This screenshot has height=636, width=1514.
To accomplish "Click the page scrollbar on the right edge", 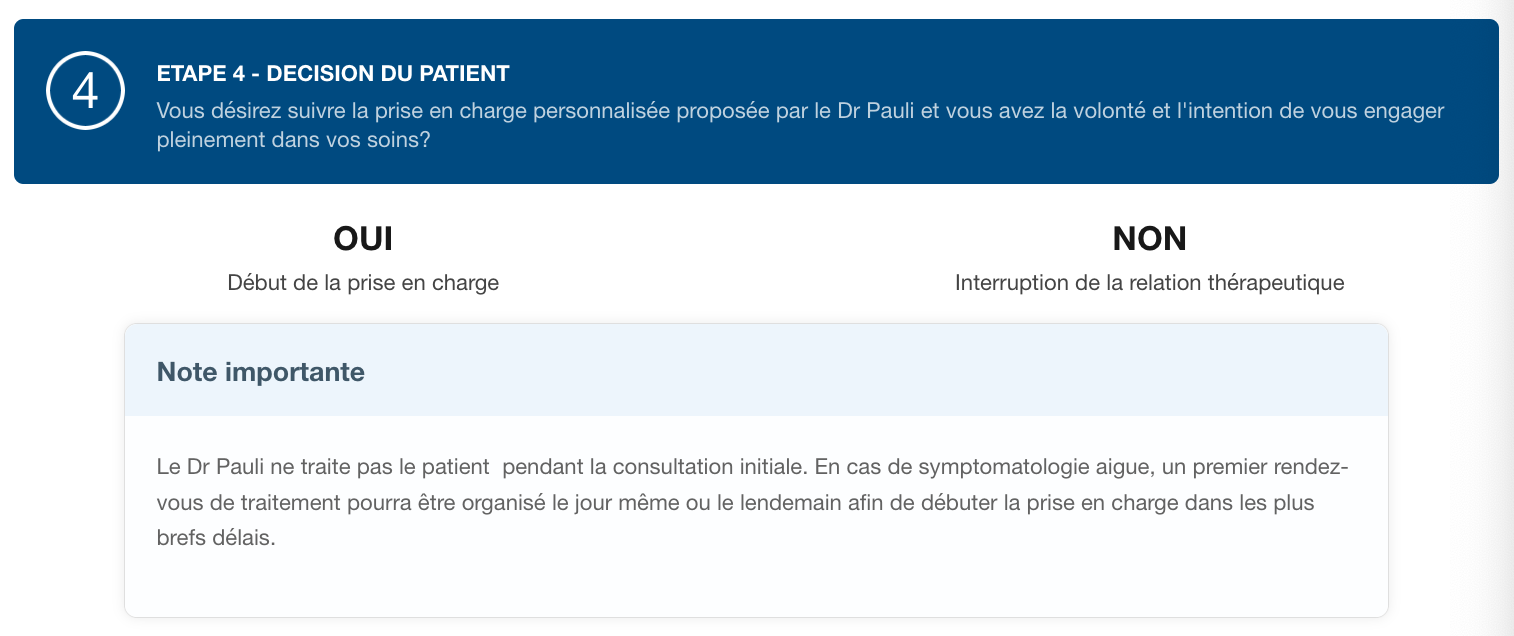I will point(1505,318).
